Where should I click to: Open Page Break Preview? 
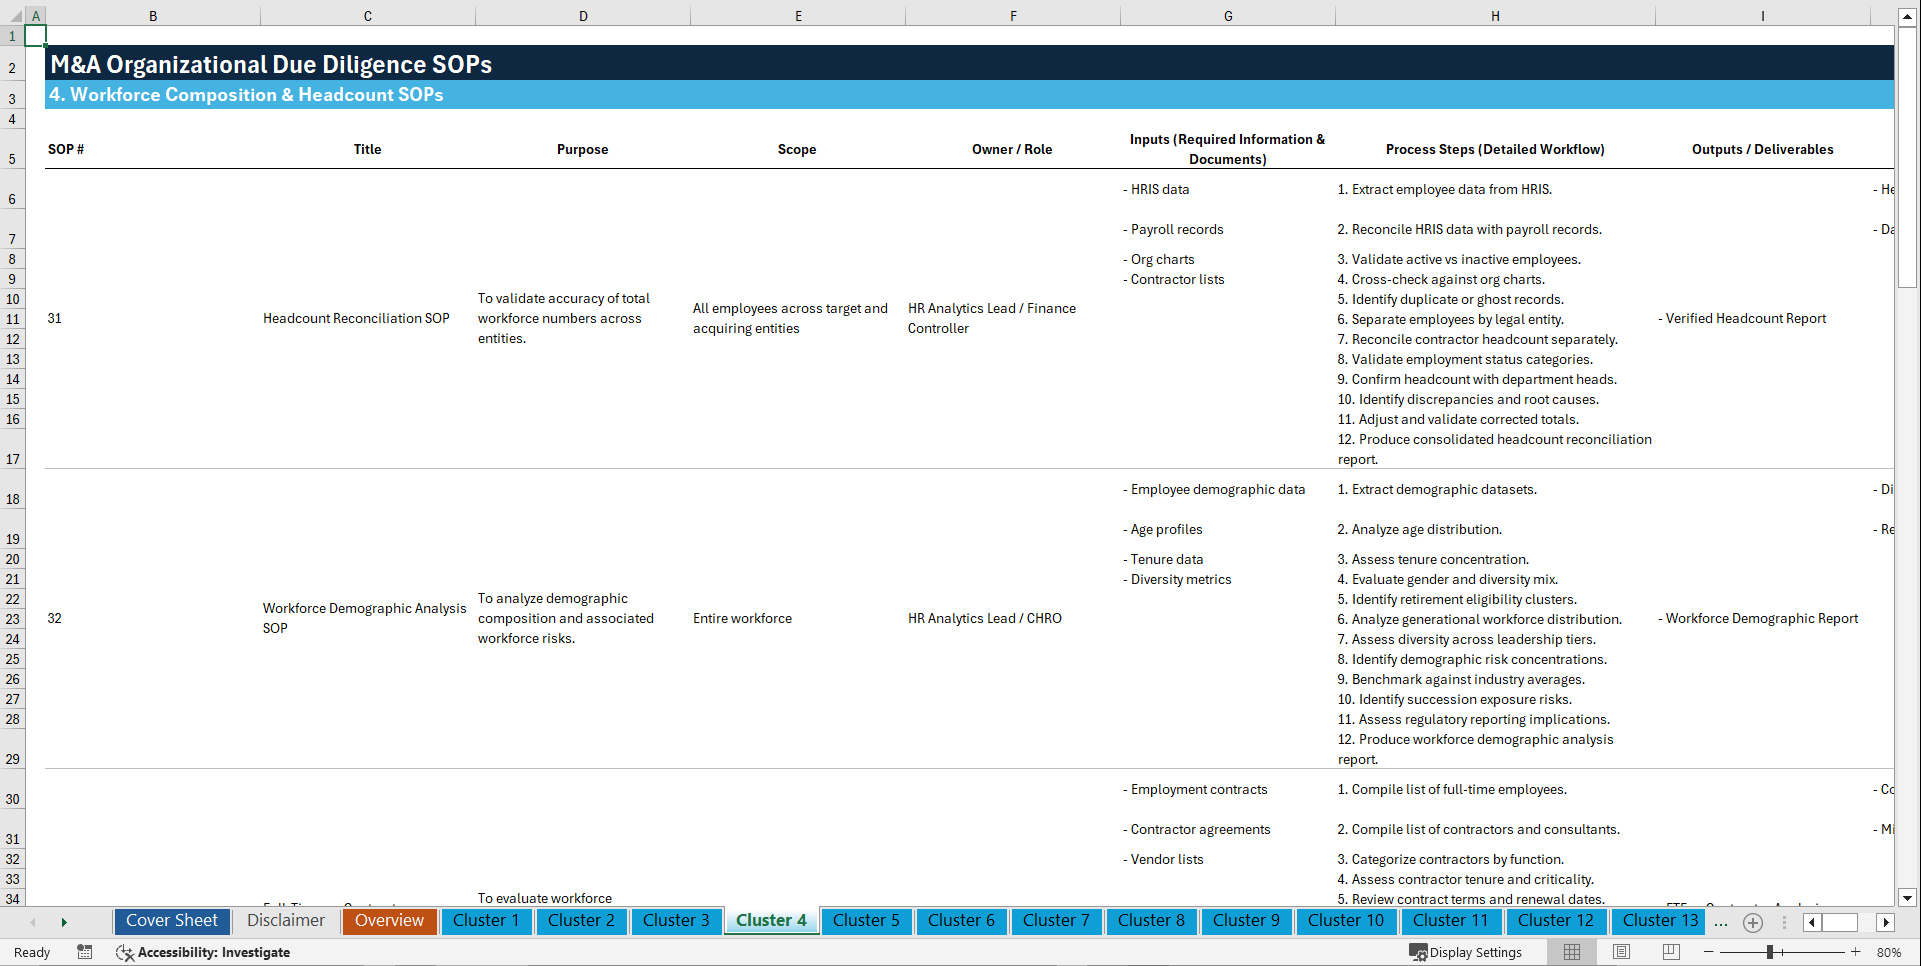[1670, 952]
